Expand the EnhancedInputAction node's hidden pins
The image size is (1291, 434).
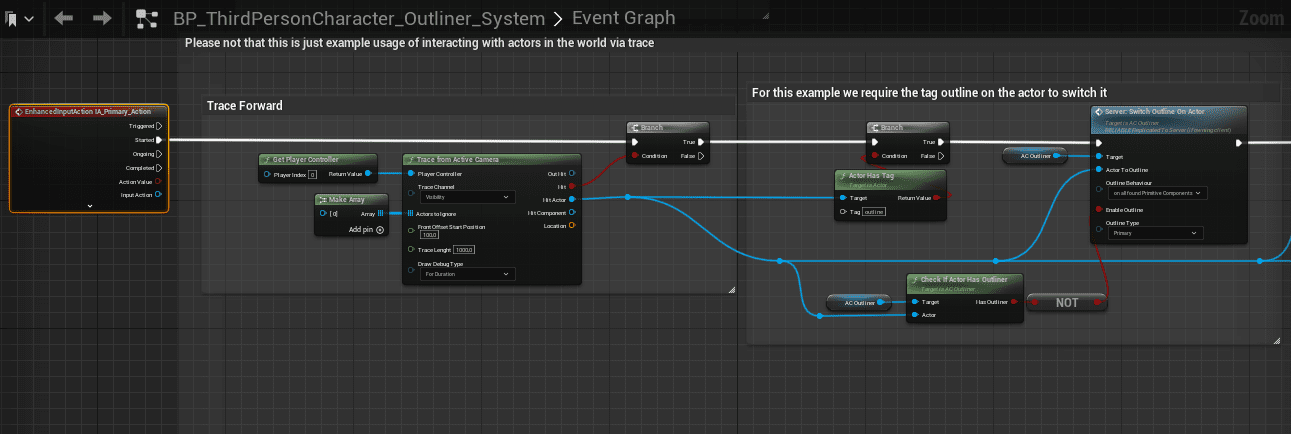tap(89, 205)
